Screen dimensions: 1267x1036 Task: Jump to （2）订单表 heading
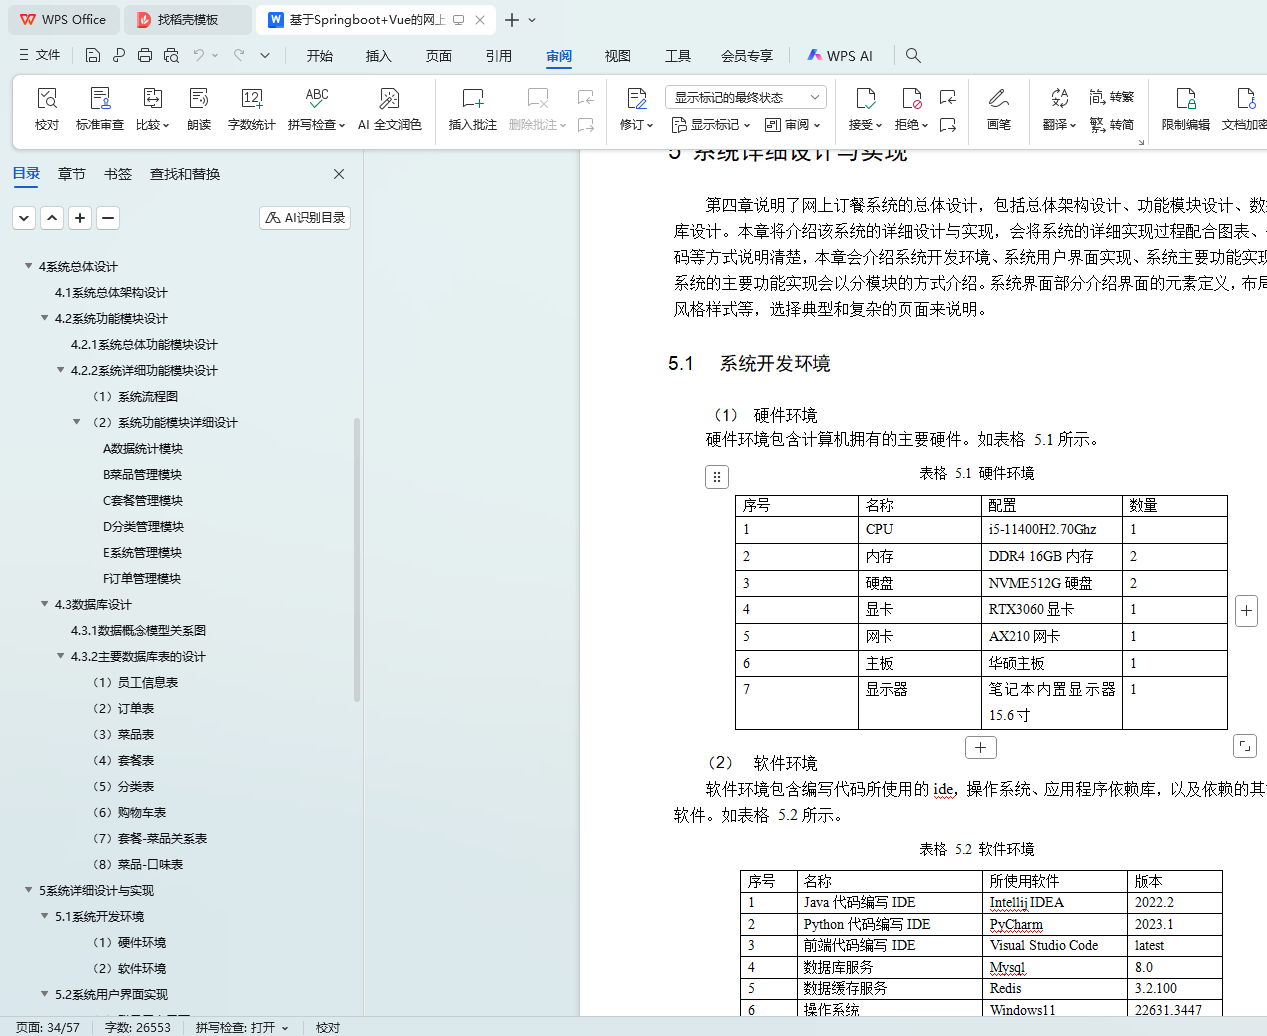(x=121, y=708)
